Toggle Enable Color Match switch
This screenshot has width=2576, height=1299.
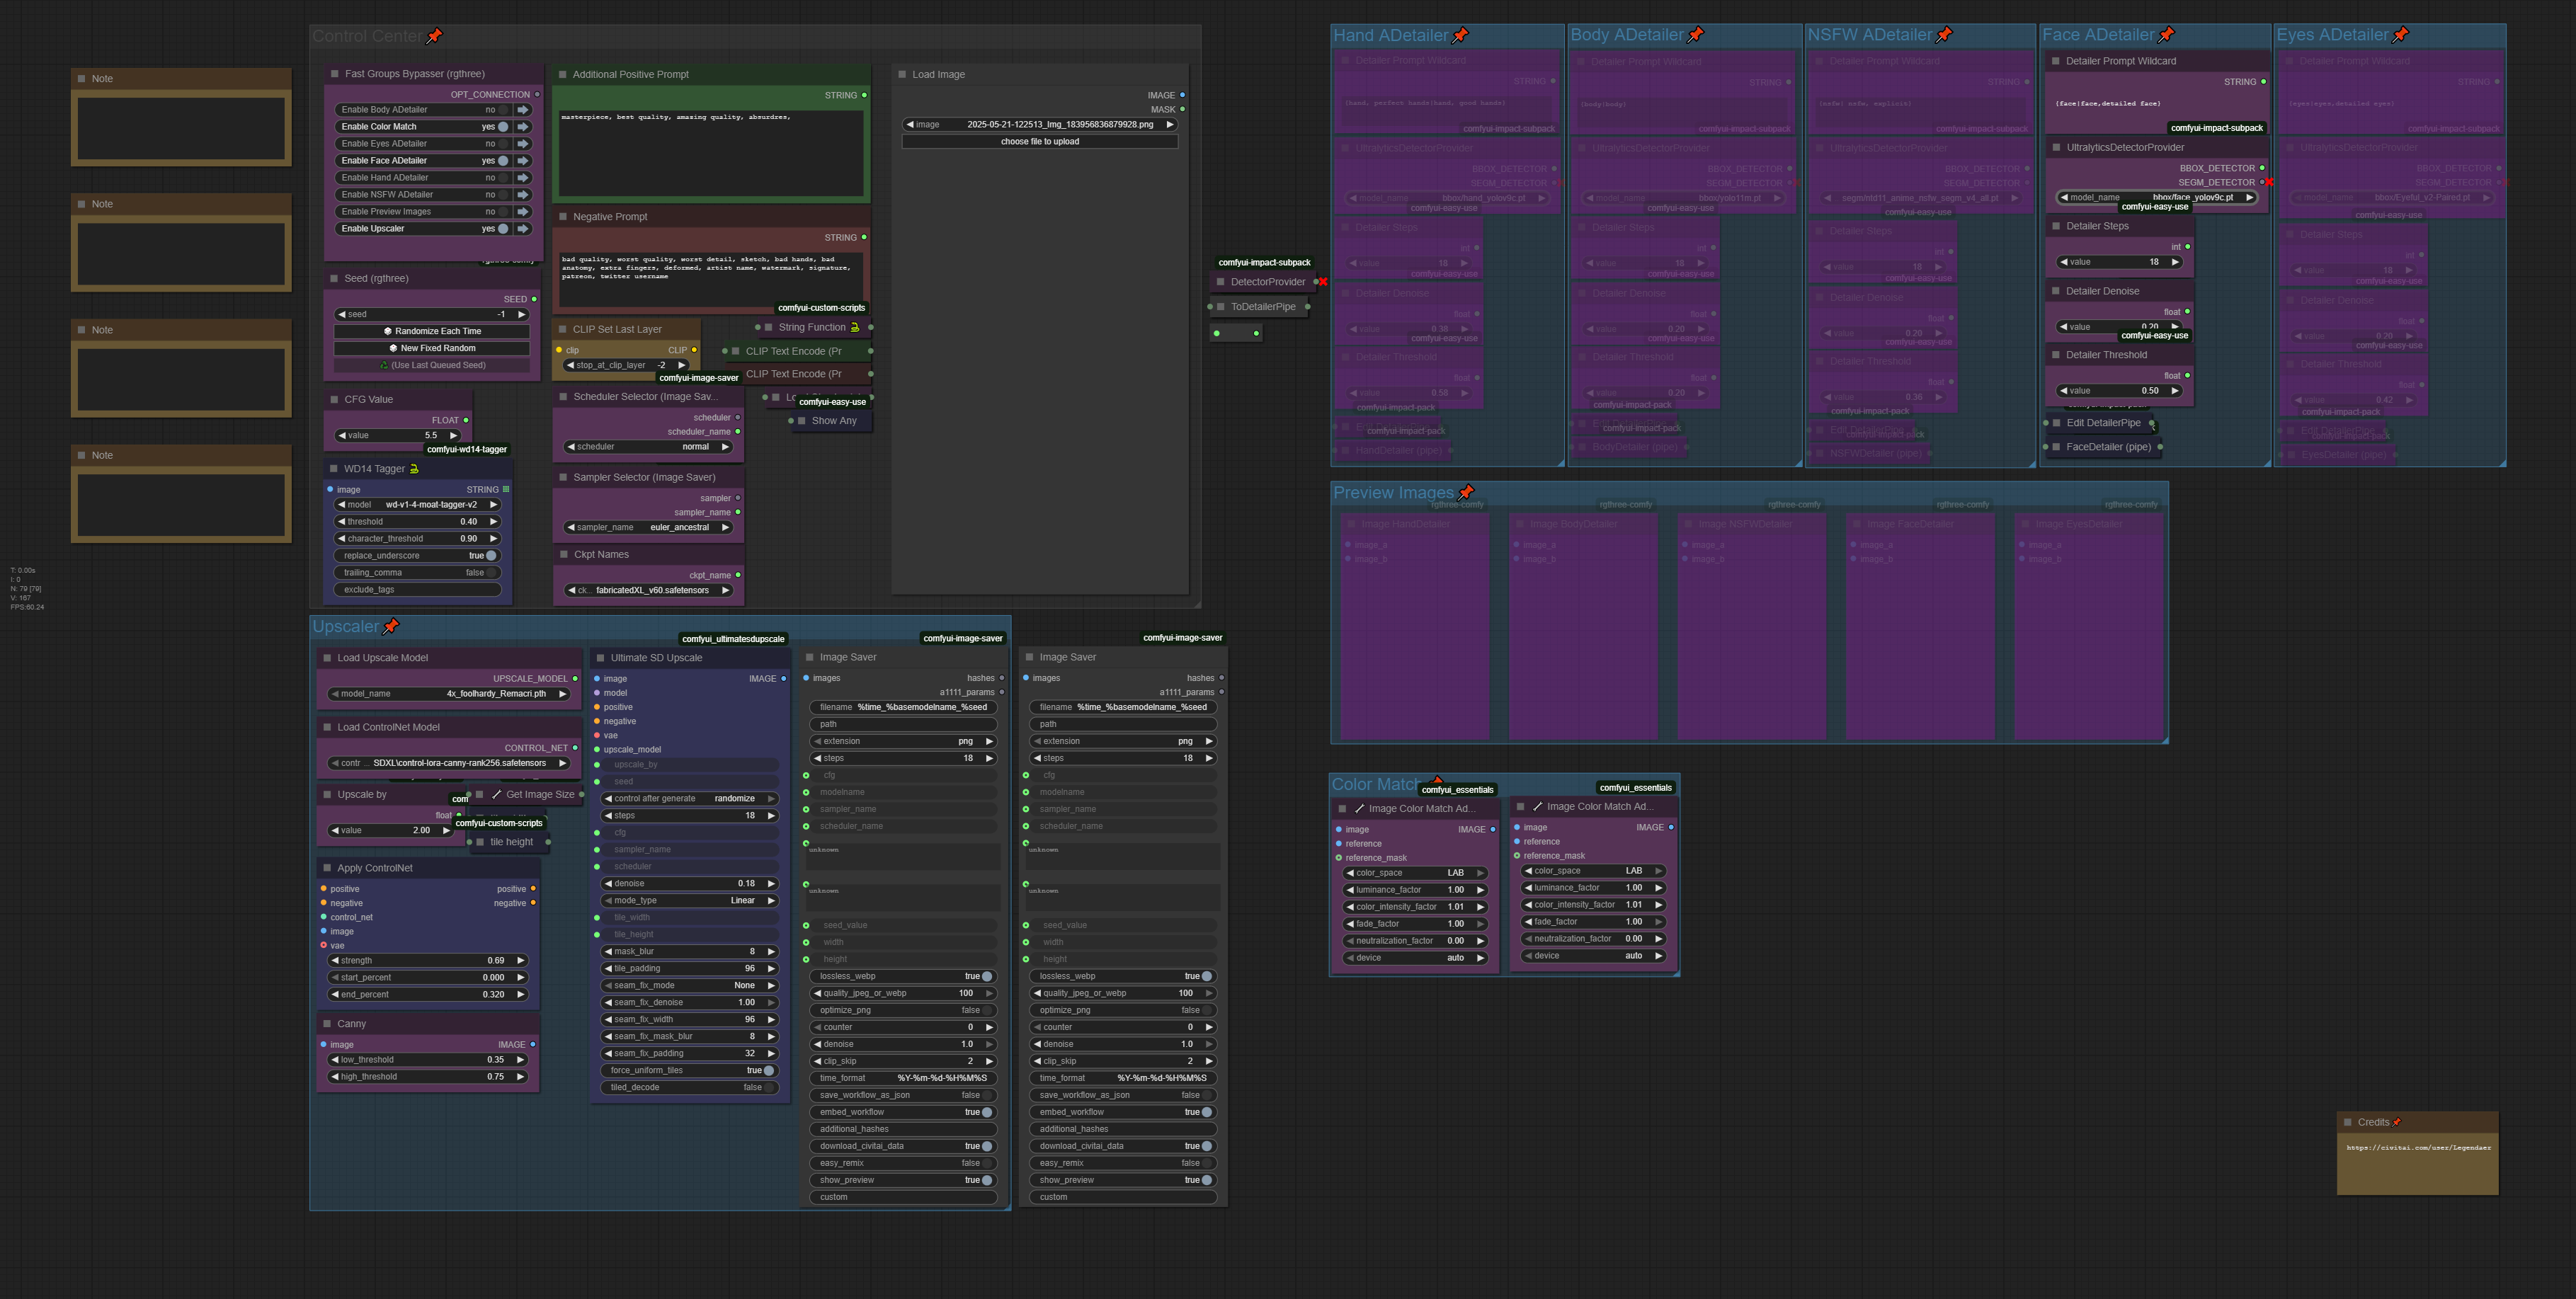pos(502,127)
